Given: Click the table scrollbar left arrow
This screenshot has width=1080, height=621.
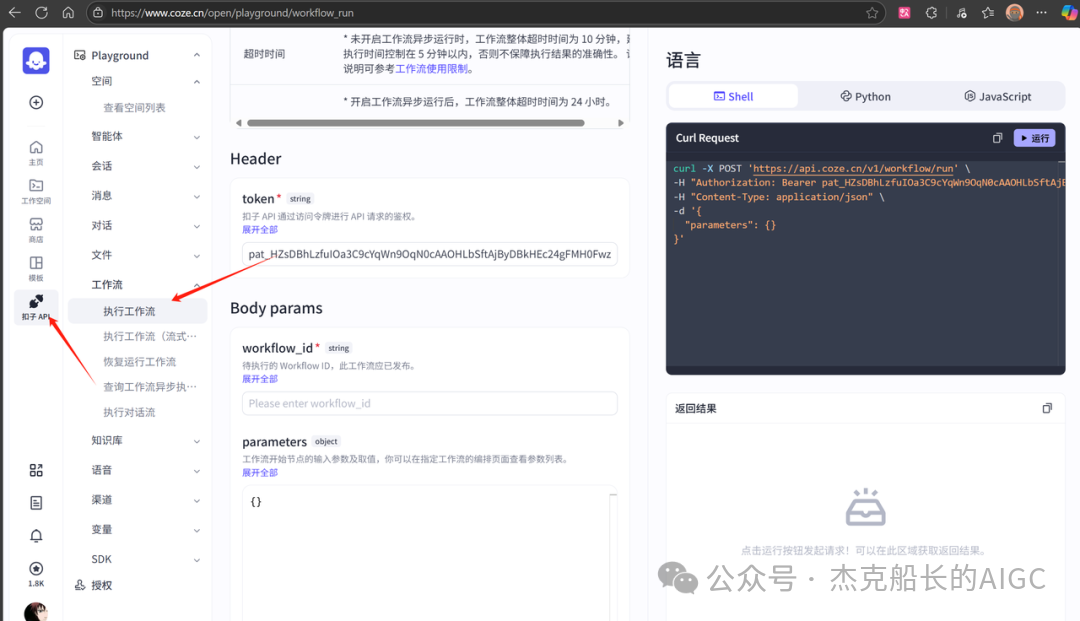Looking at the screenshot, I should [x=238, y=123].
